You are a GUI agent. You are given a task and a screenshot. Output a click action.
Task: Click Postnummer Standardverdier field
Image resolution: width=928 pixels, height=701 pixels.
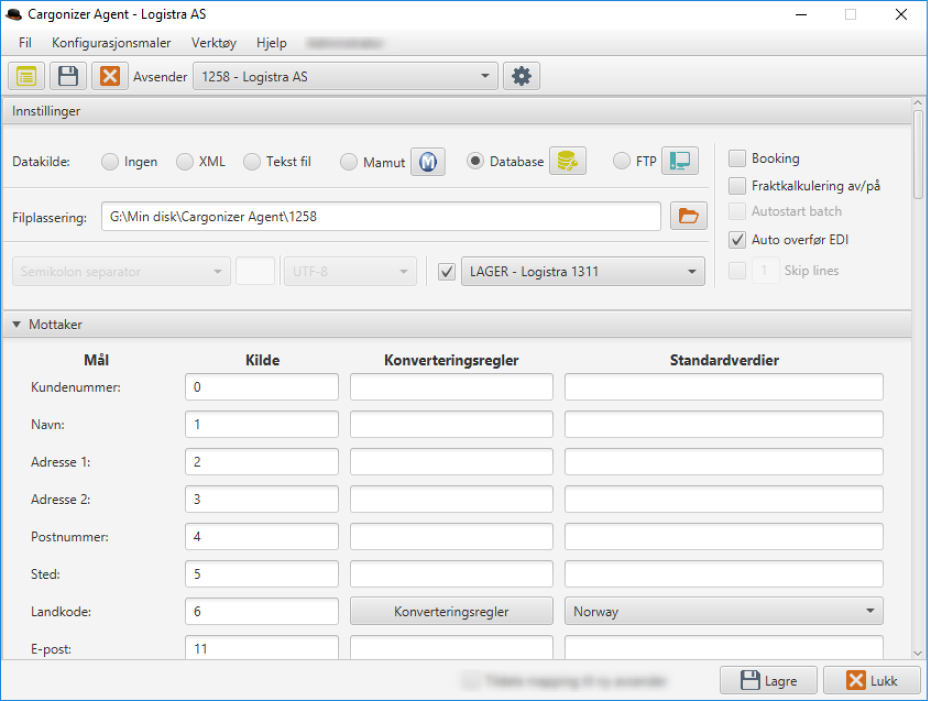(x=724, y=536)
